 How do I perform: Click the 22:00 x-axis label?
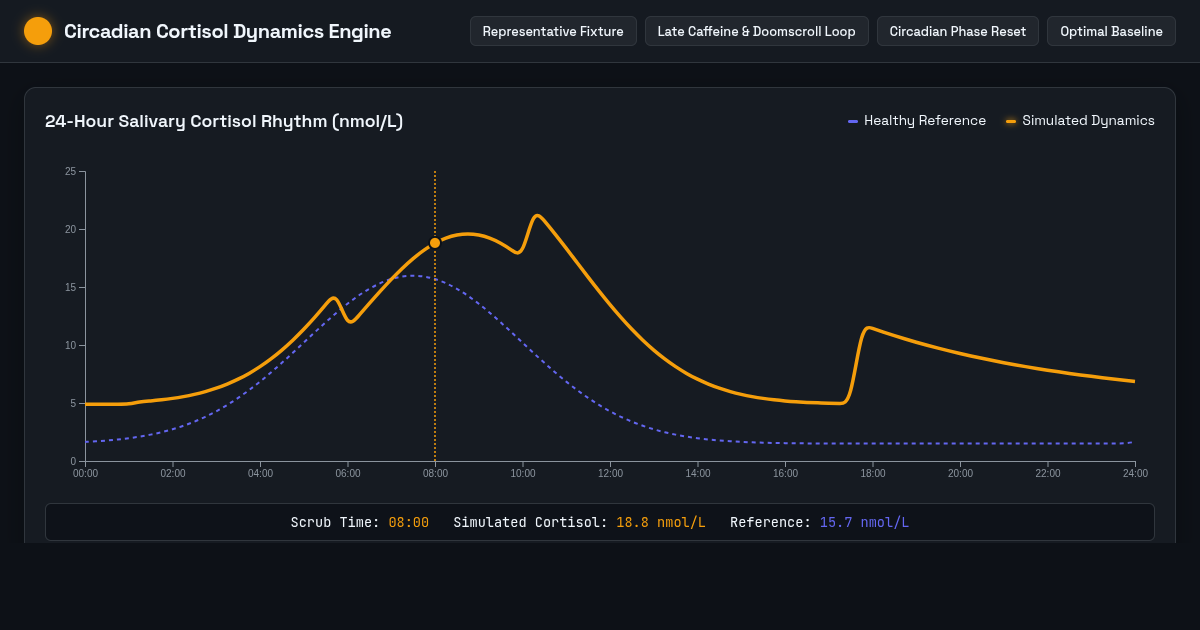(x=1048, y=473)
